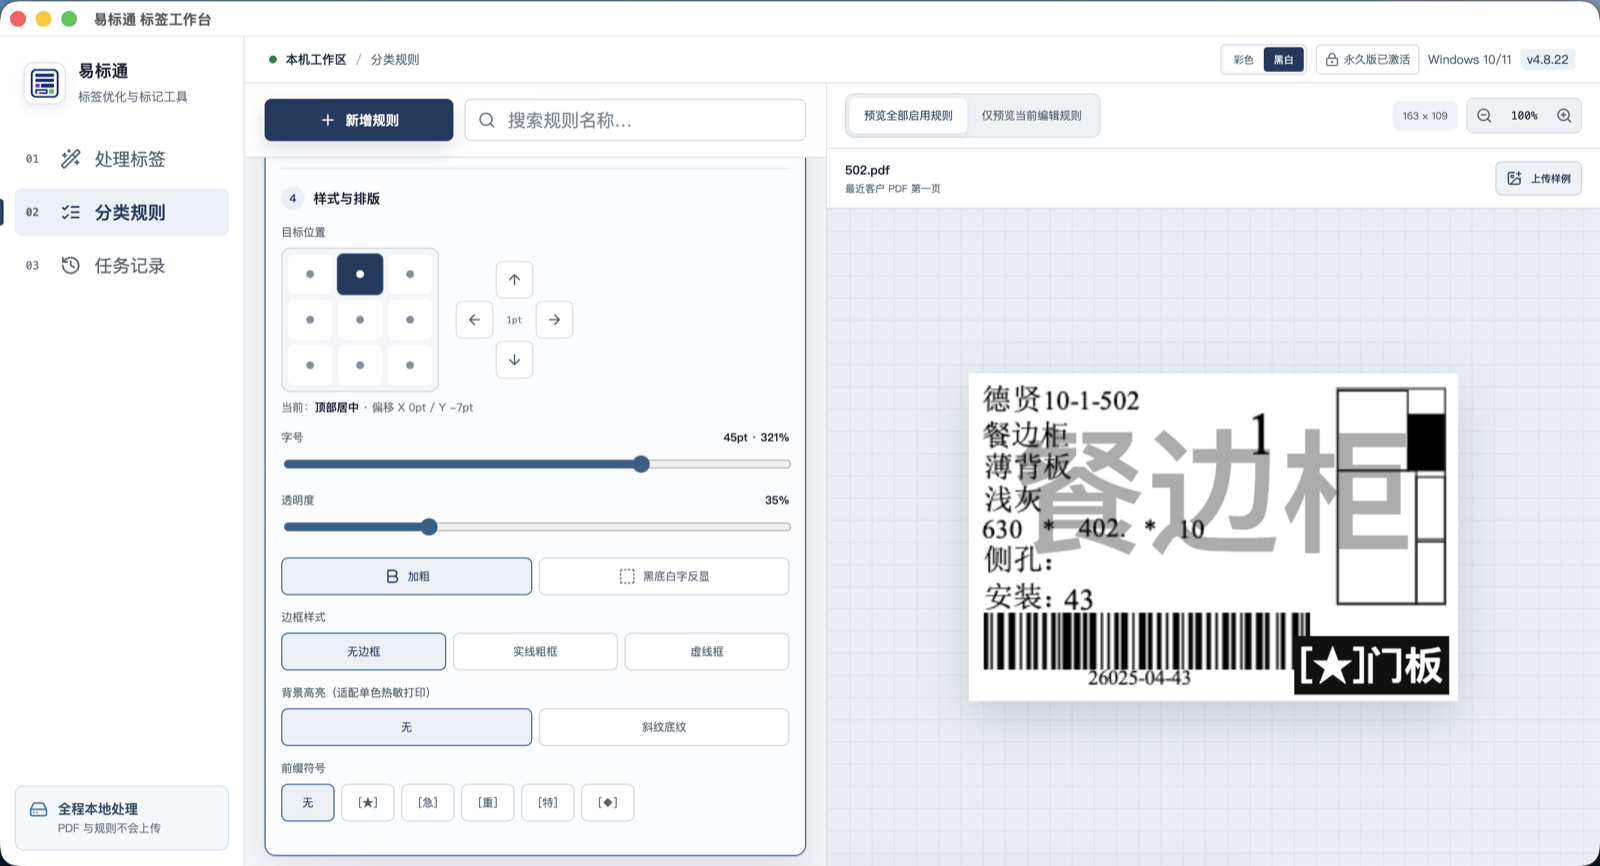Nudge the target position left with the arrow
1600x866 pixels.
pyautogui.click(x=474, y=320)
